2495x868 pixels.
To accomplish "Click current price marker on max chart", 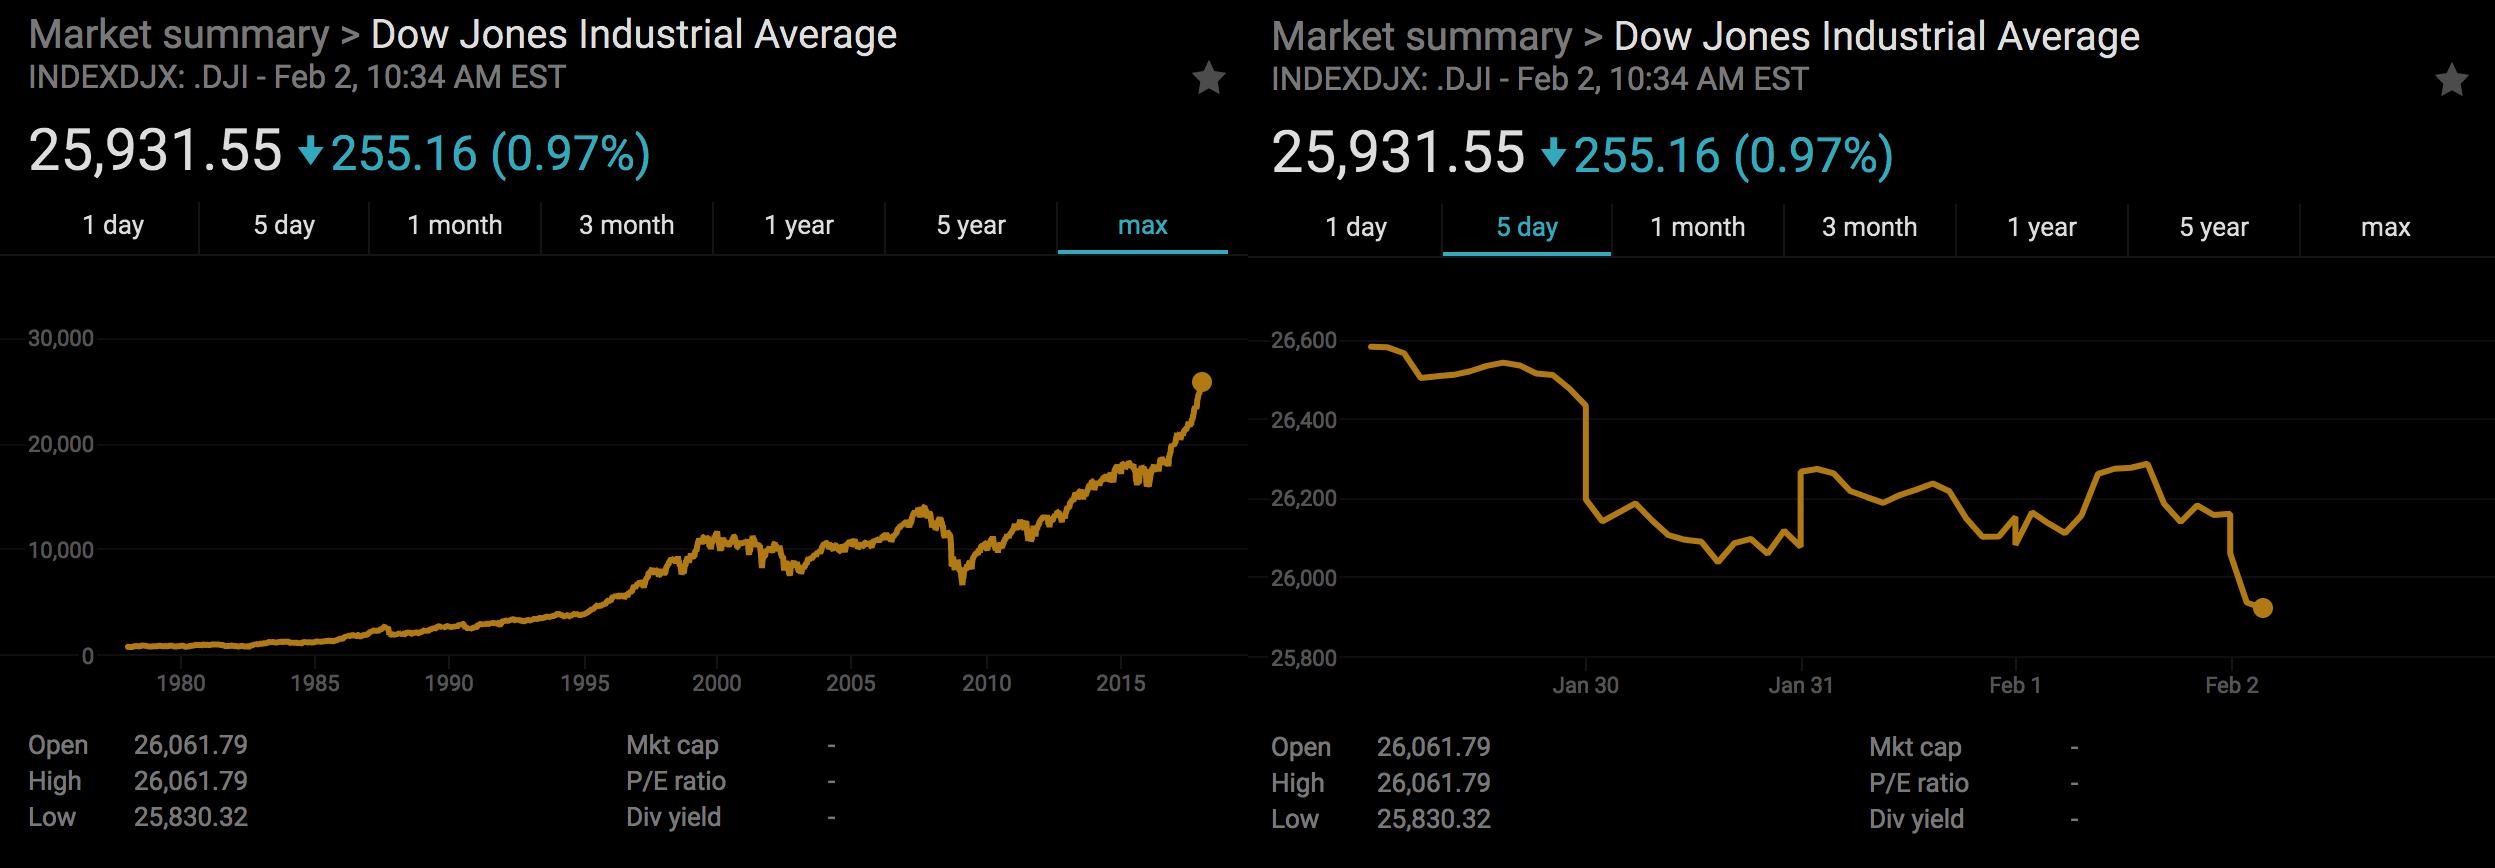I will tap(1202, 382).
